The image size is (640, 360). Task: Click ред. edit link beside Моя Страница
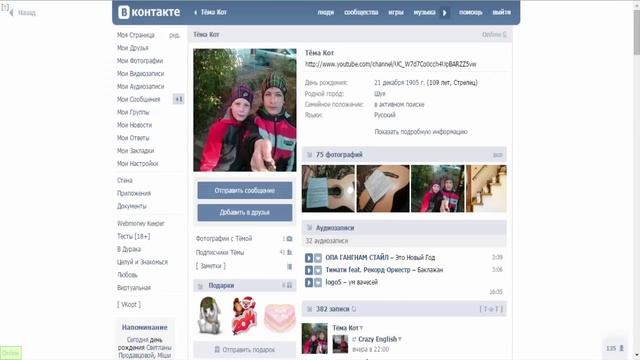pyautogui.click(x=174, y=36)
